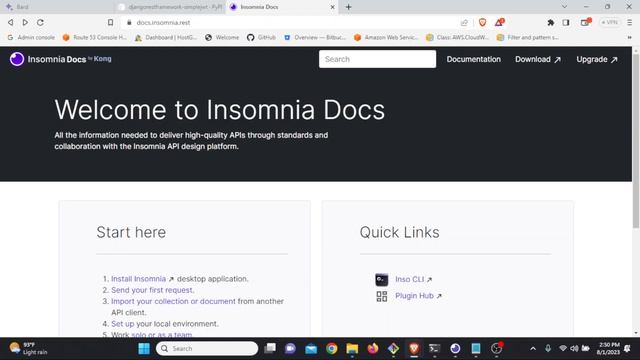Open the clock and date at 2:50 PM
Screen dimensions: 640x360
tap(608, 349)
